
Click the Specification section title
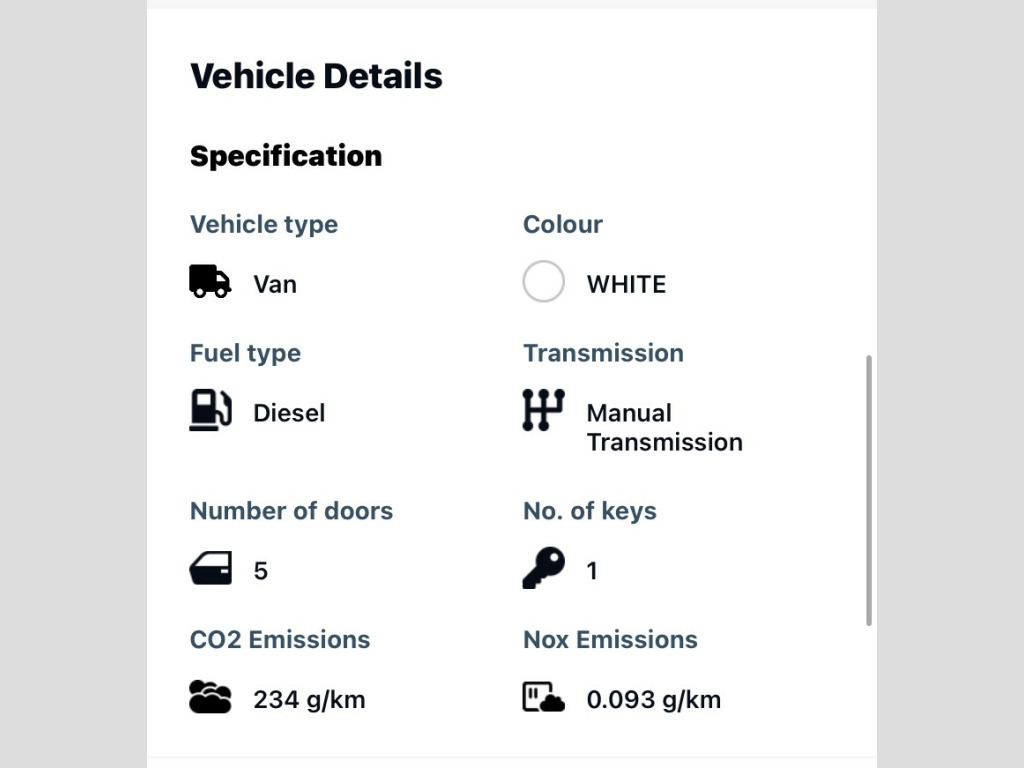point(286,156)
